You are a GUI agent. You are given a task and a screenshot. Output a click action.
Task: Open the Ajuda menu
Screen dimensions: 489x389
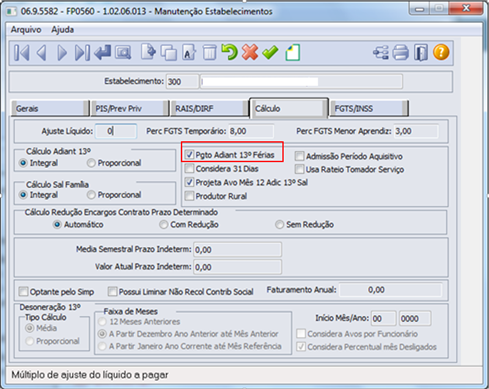pyautogui.click(x=63, y=30)
